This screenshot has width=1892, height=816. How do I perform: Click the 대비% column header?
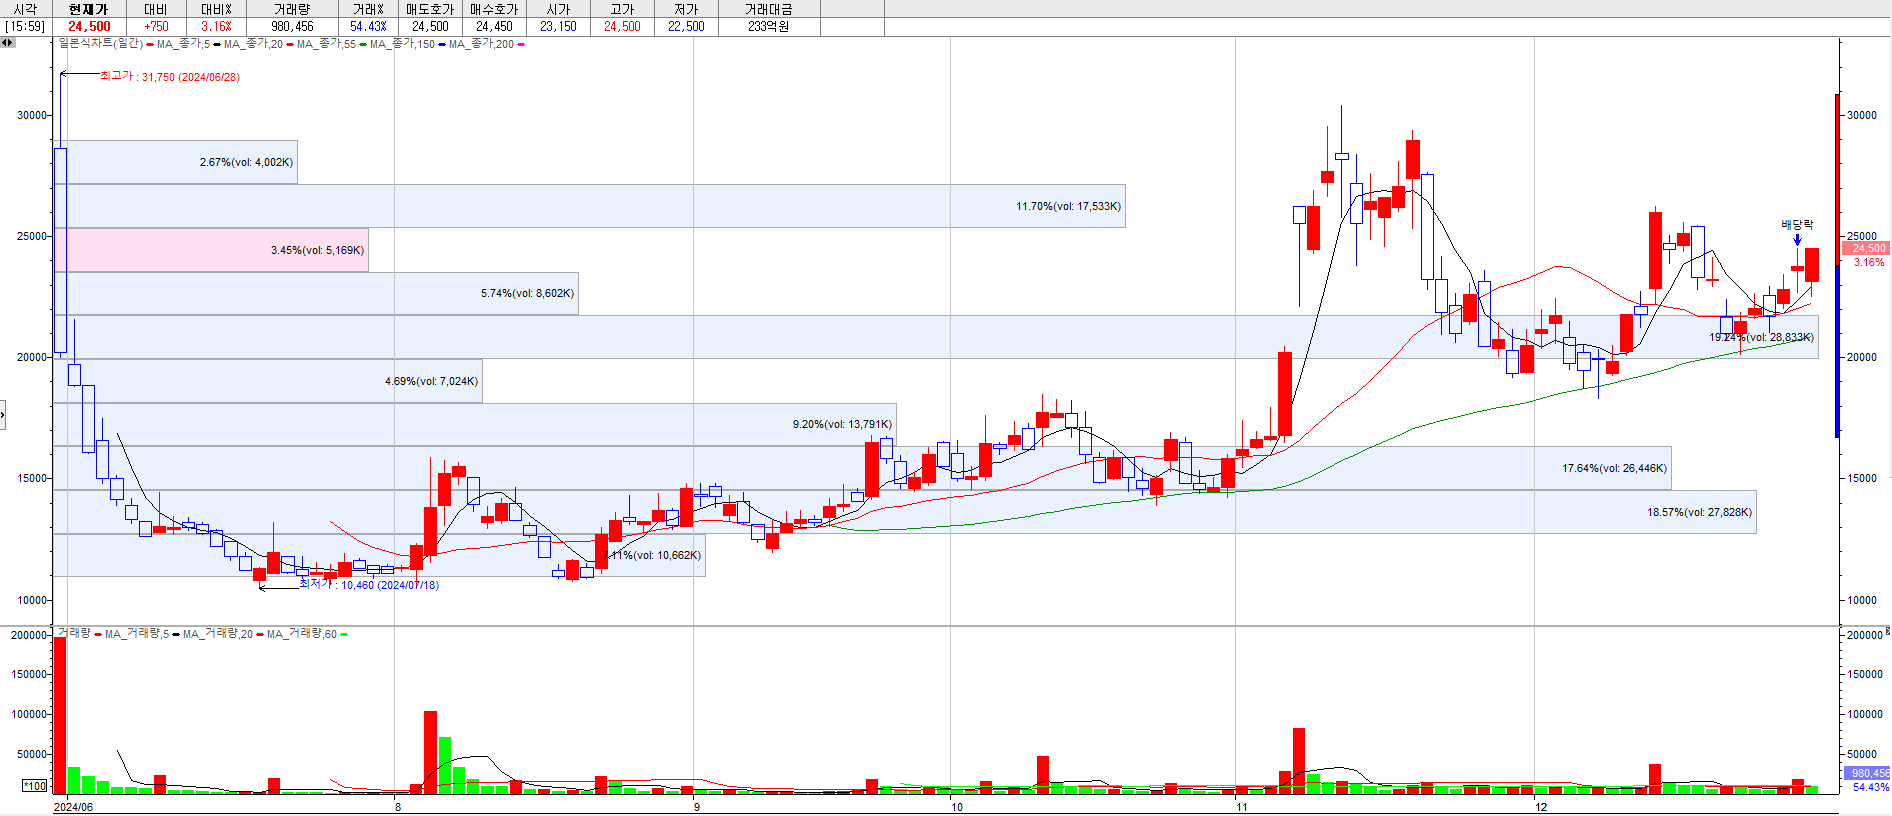pos(216,9)
